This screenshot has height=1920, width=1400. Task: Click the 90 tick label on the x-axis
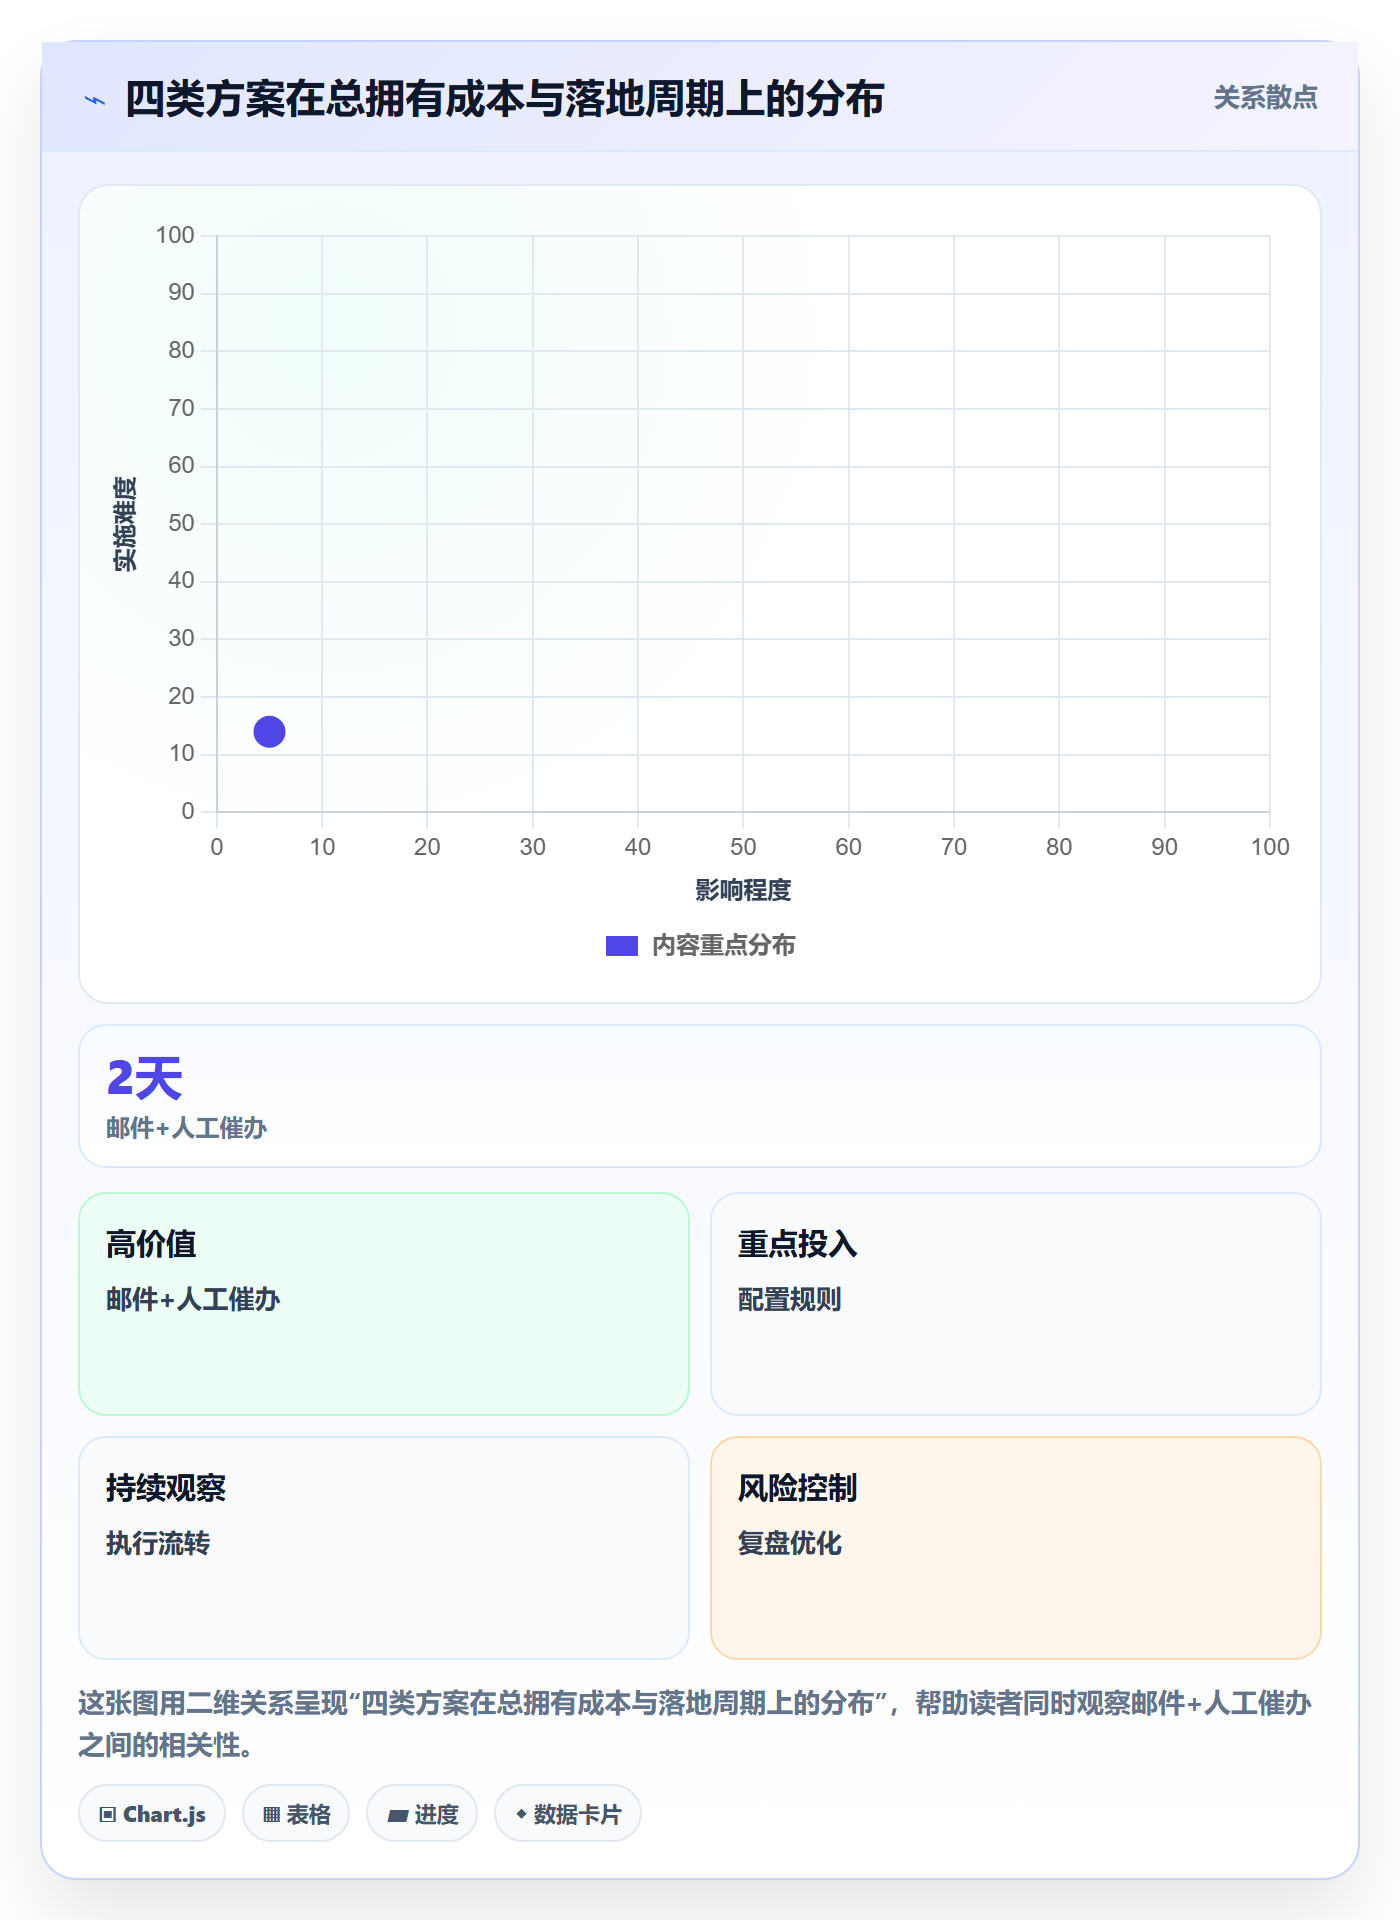[1164, 847]
